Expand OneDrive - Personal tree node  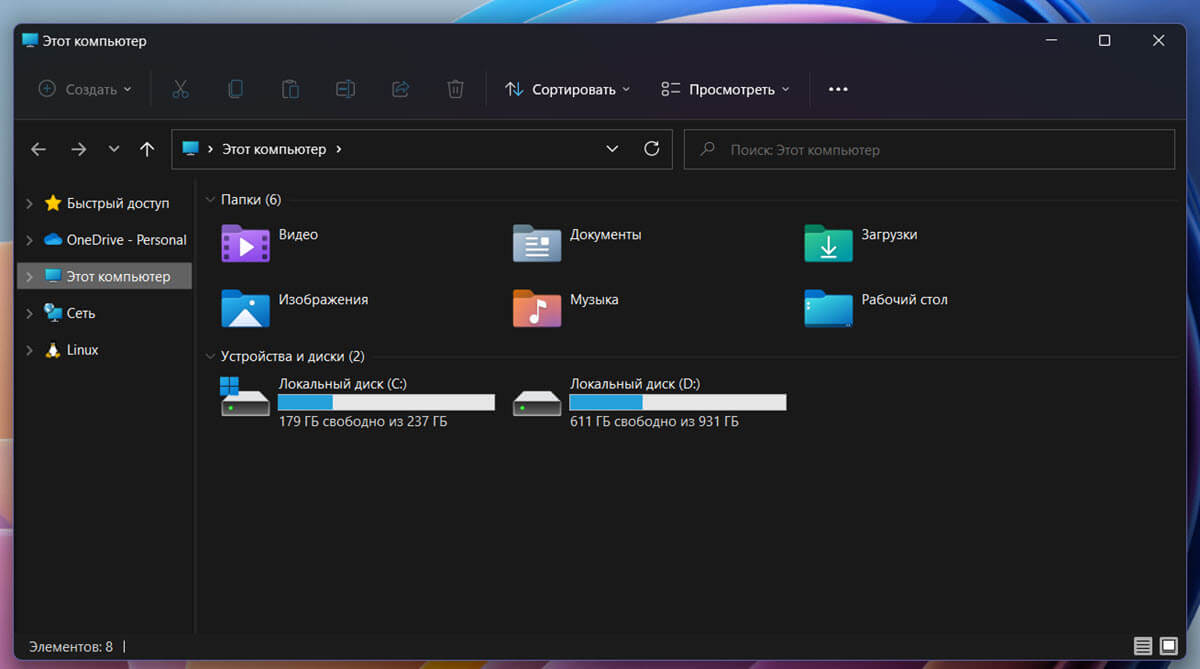29,240
